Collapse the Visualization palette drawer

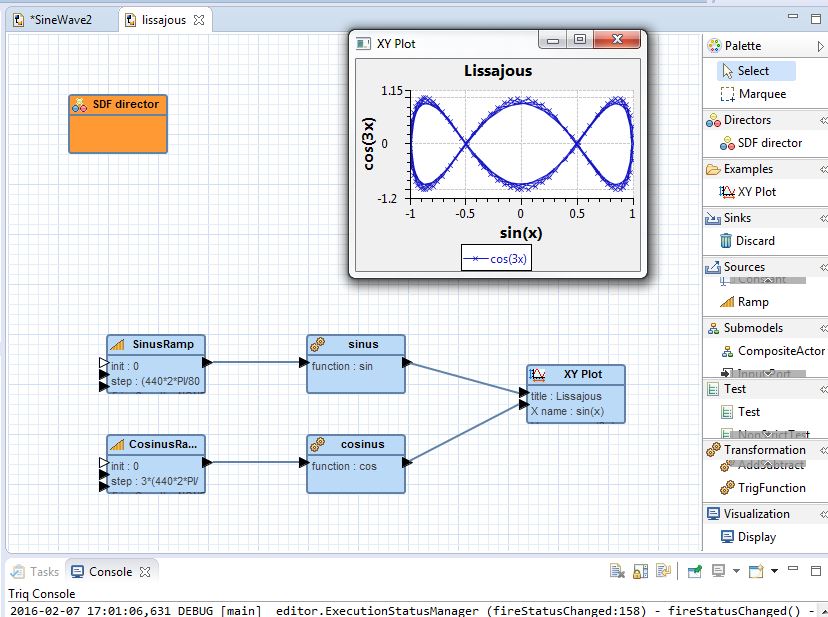point(824,514)
